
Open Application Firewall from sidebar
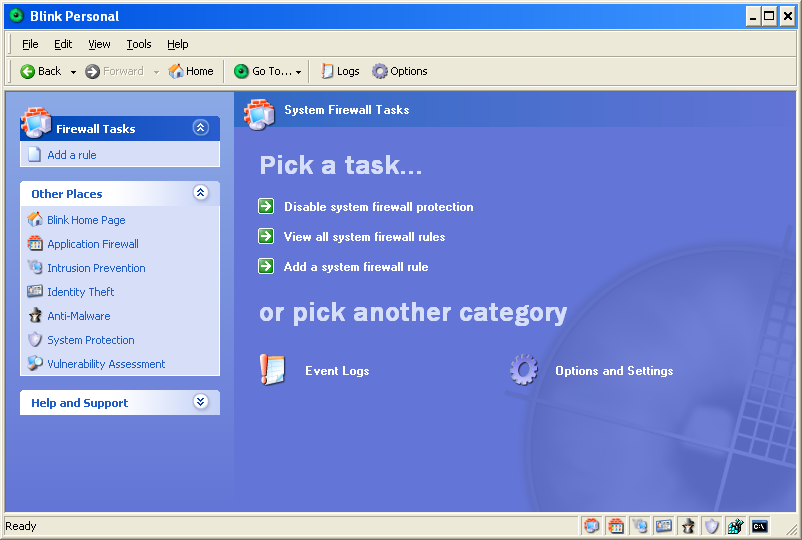point(93,244)
